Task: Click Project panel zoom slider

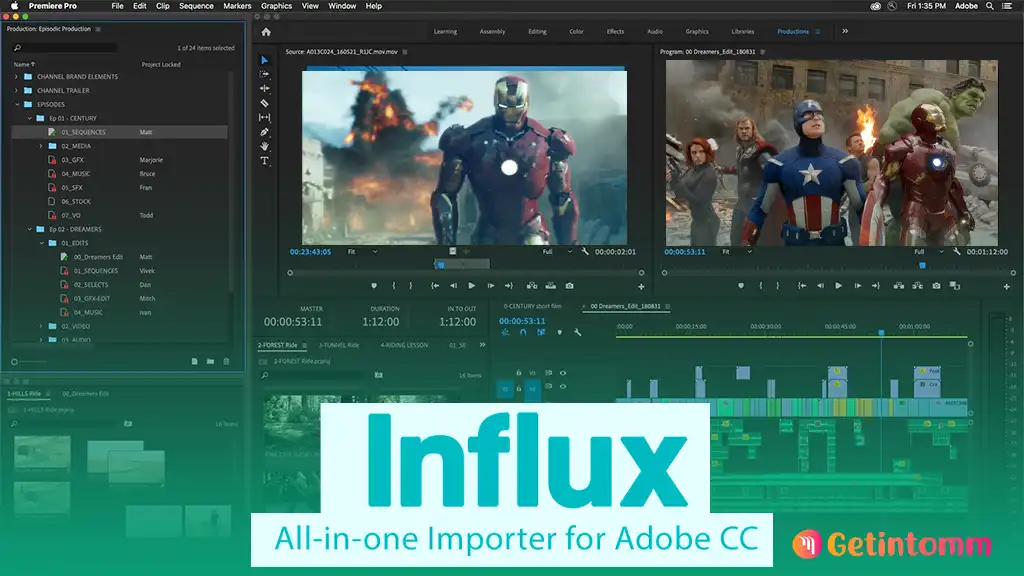Action: tap(29, 362)
